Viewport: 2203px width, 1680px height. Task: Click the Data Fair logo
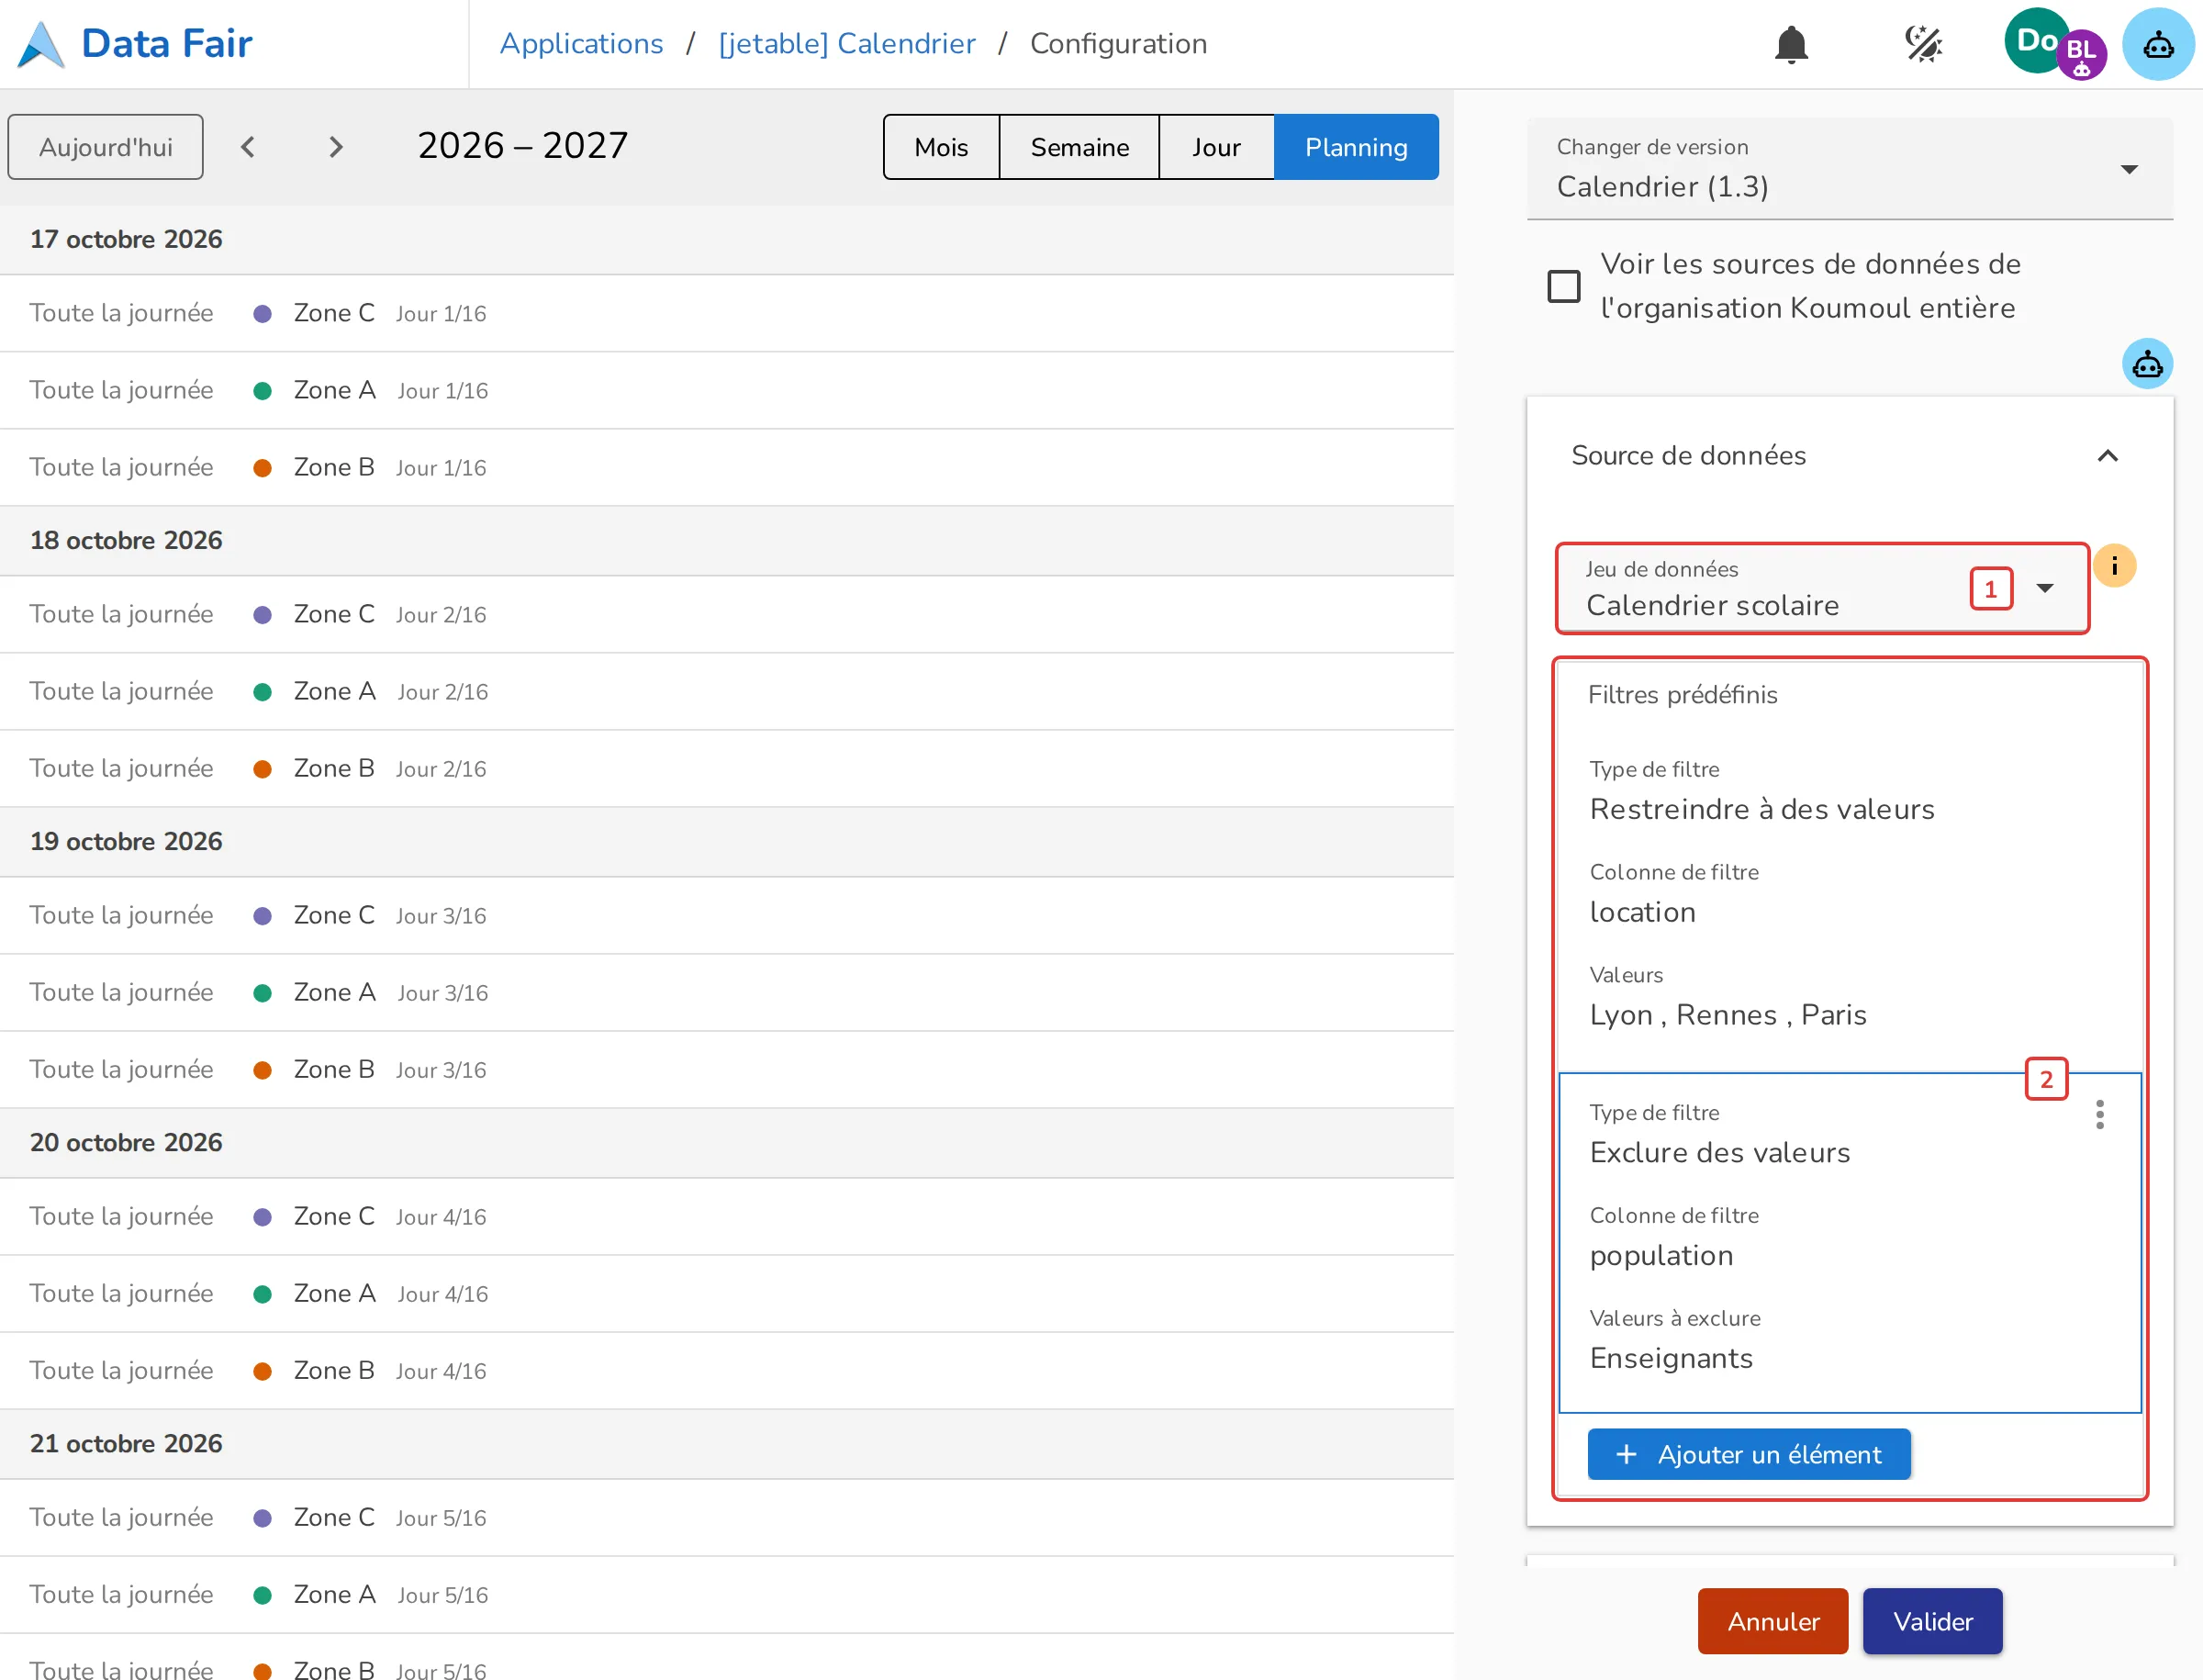pyautogui.click(x=41, y=44)
